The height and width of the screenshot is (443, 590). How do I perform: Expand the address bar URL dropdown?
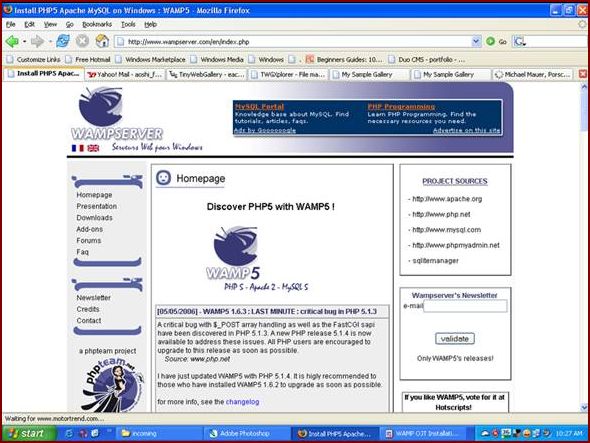[476, 41]
